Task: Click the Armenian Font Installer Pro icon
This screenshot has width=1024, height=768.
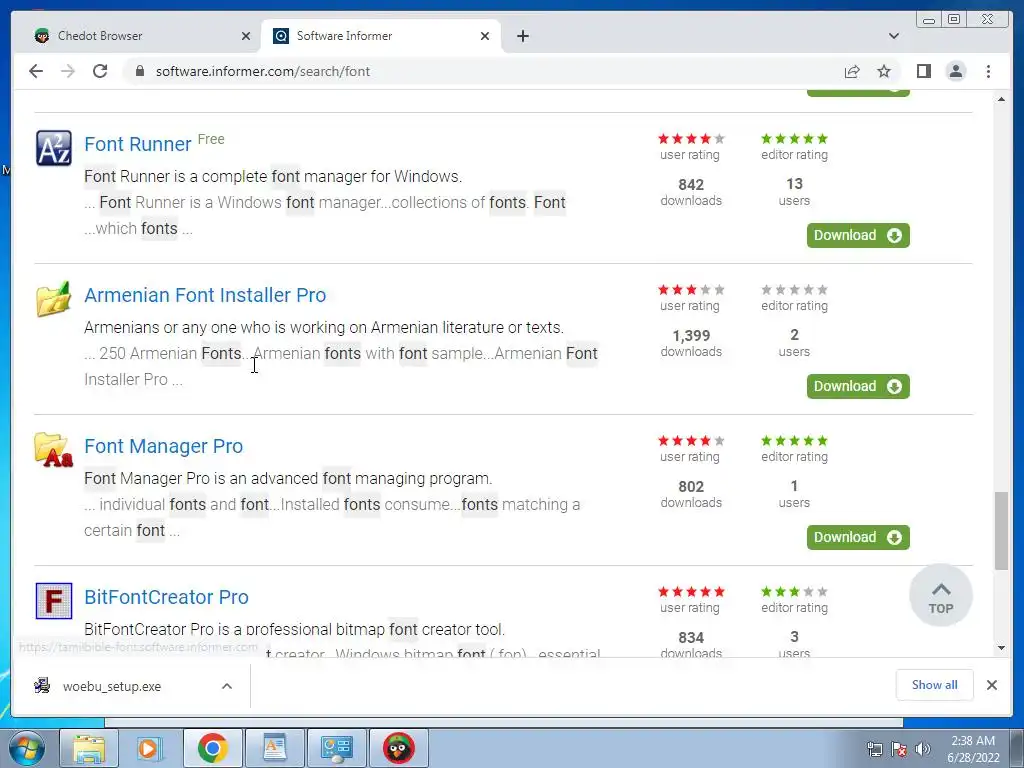Action: click(54, 299)
